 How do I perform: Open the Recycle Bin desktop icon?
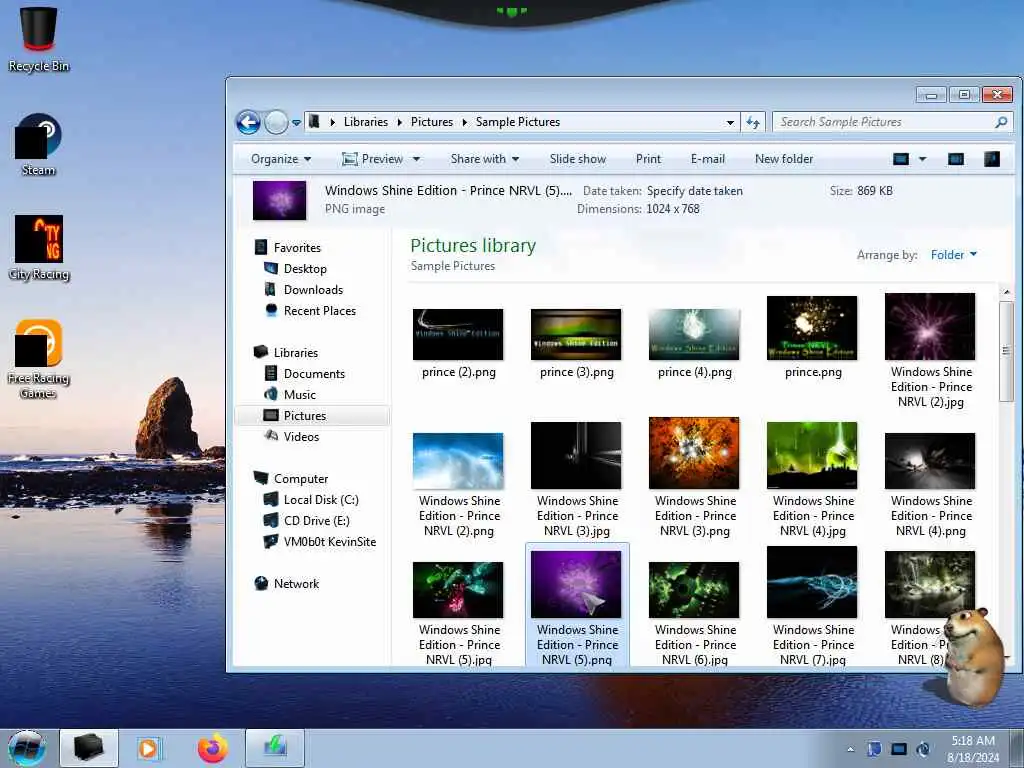click(x=39, y=39)
